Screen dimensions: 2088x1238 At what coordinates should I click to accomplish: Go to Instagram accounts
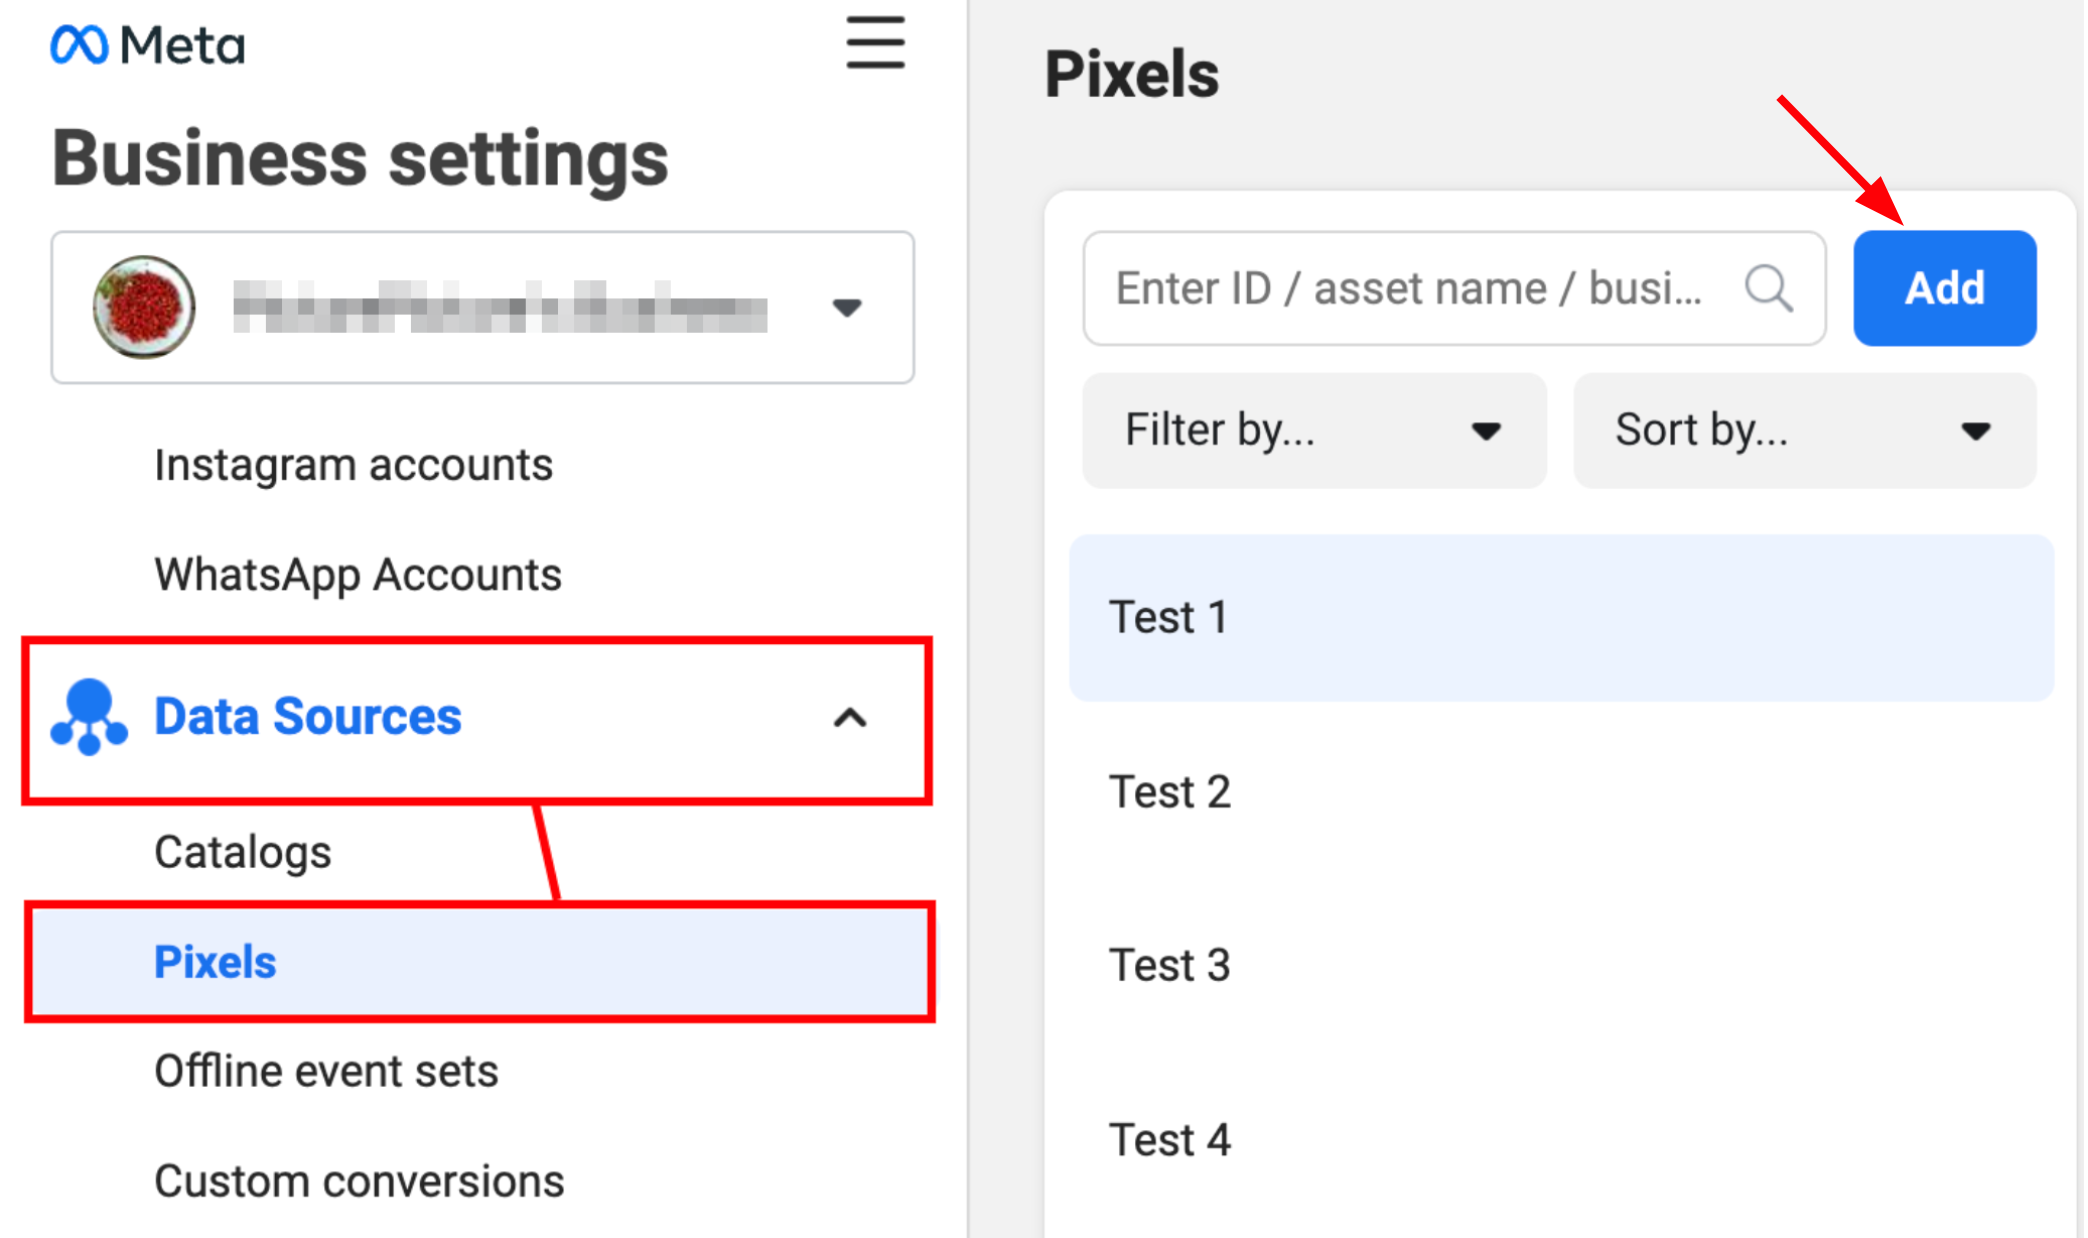[353, 465]
